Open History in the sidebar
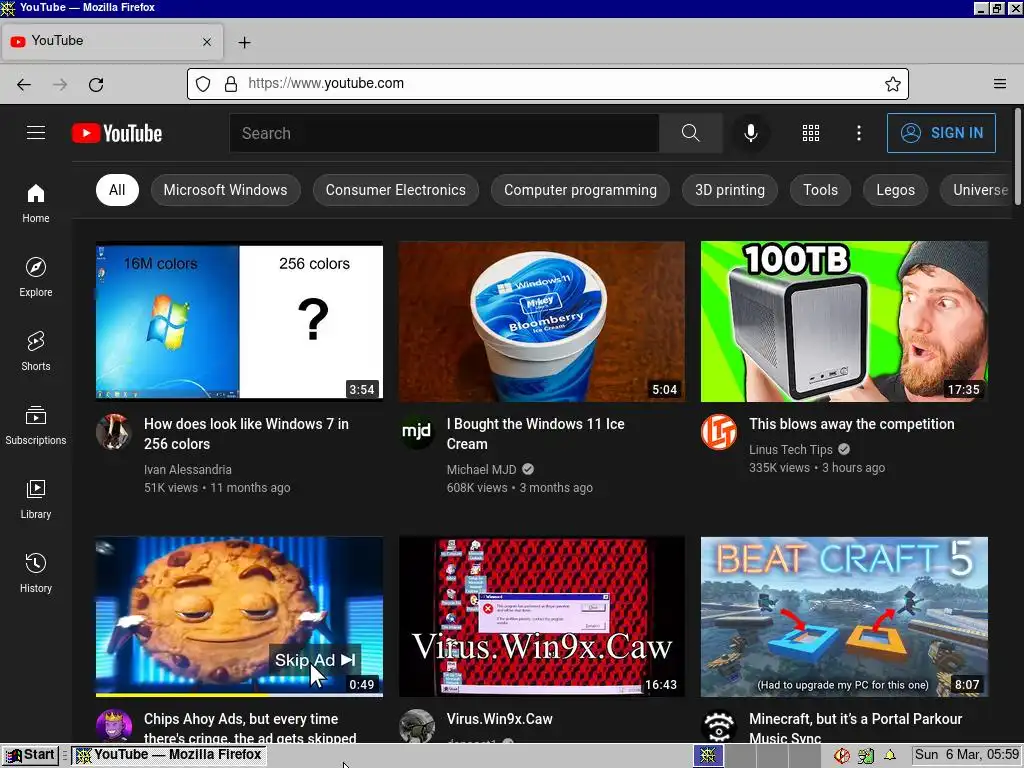The width and height of the screenshot is (1024, 768). point(36,573)
